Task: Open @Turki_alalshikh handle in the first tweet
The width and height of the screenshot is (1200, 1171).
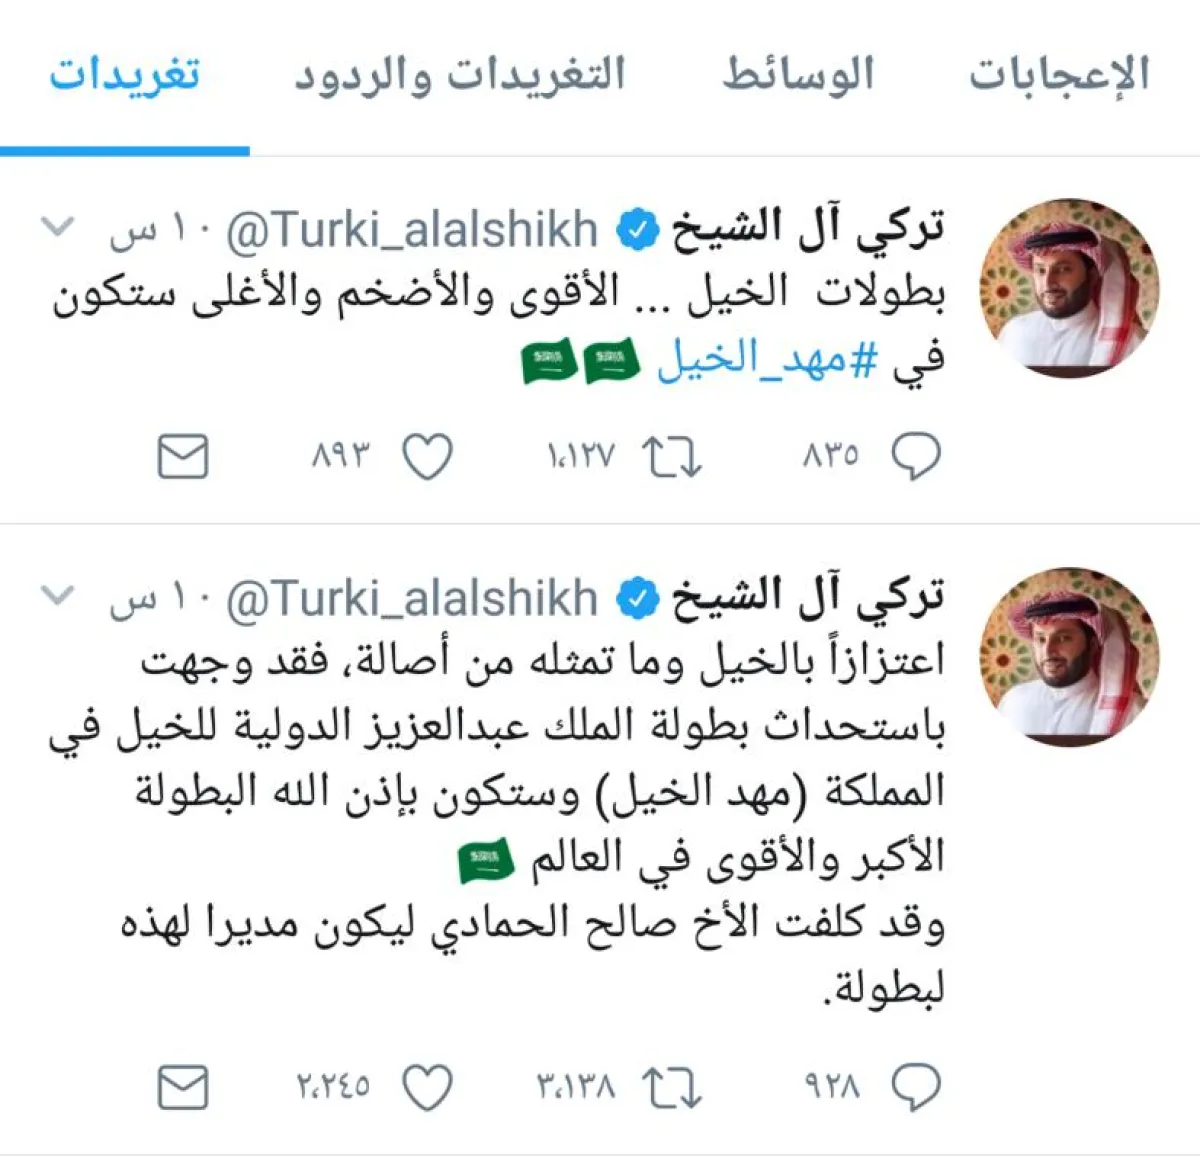Action: tap(412, 230)
